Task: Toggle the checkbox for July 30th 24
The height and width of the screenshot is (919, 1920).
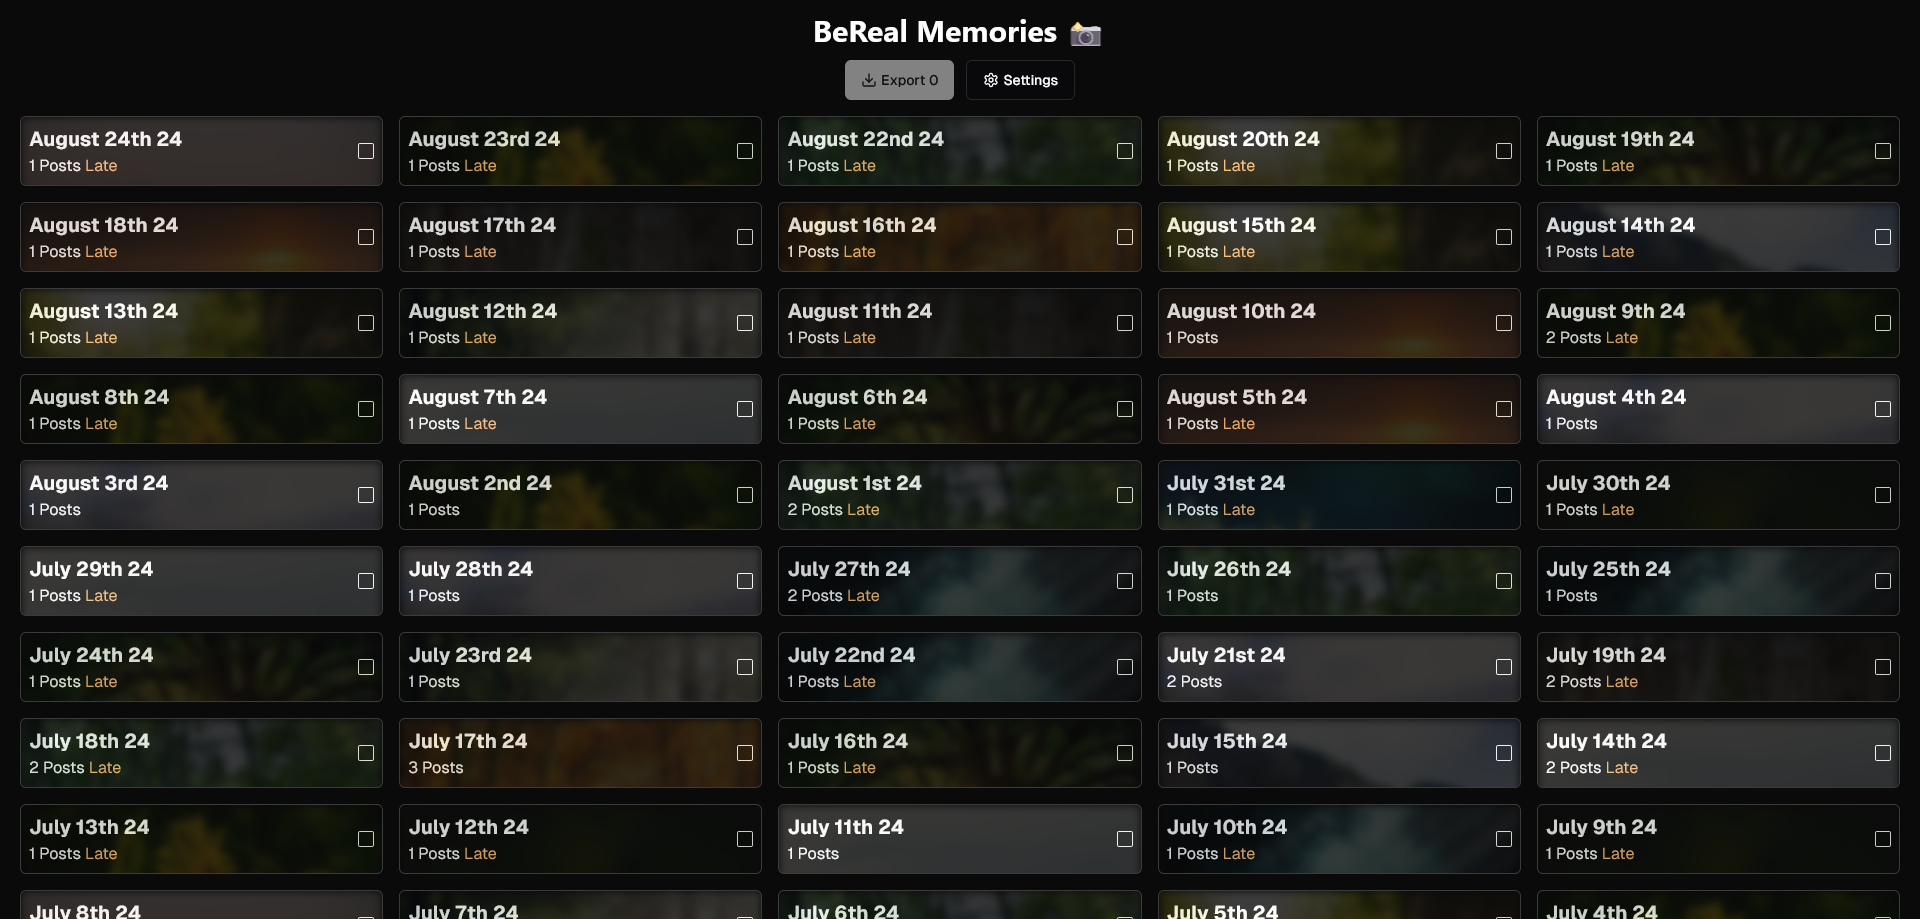Action: [1883, 495]
